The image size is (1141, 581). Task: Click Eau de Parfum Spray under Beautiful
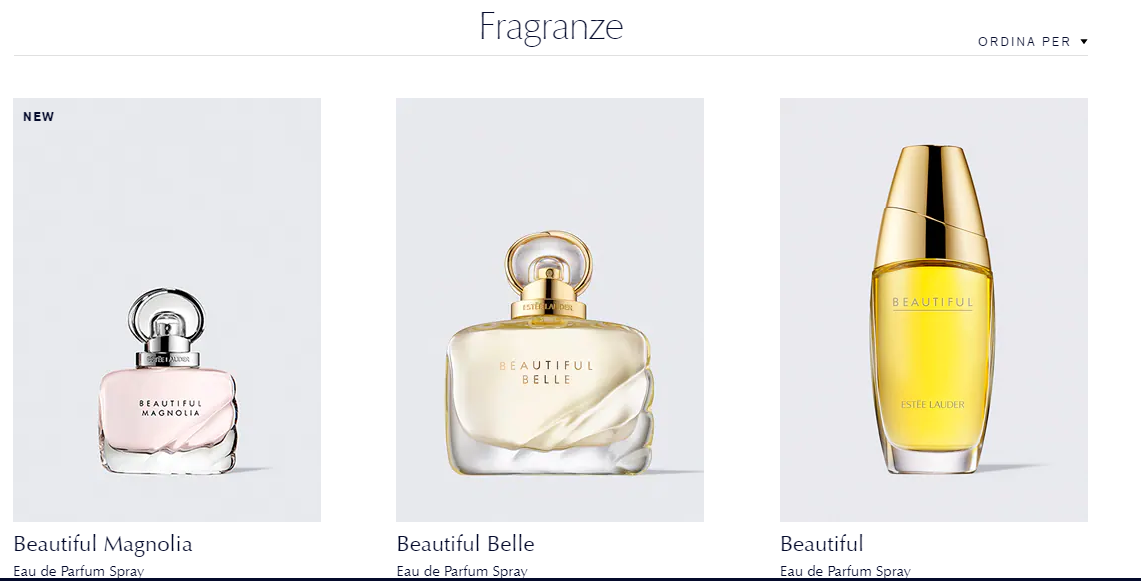click(x=846, y=572)
